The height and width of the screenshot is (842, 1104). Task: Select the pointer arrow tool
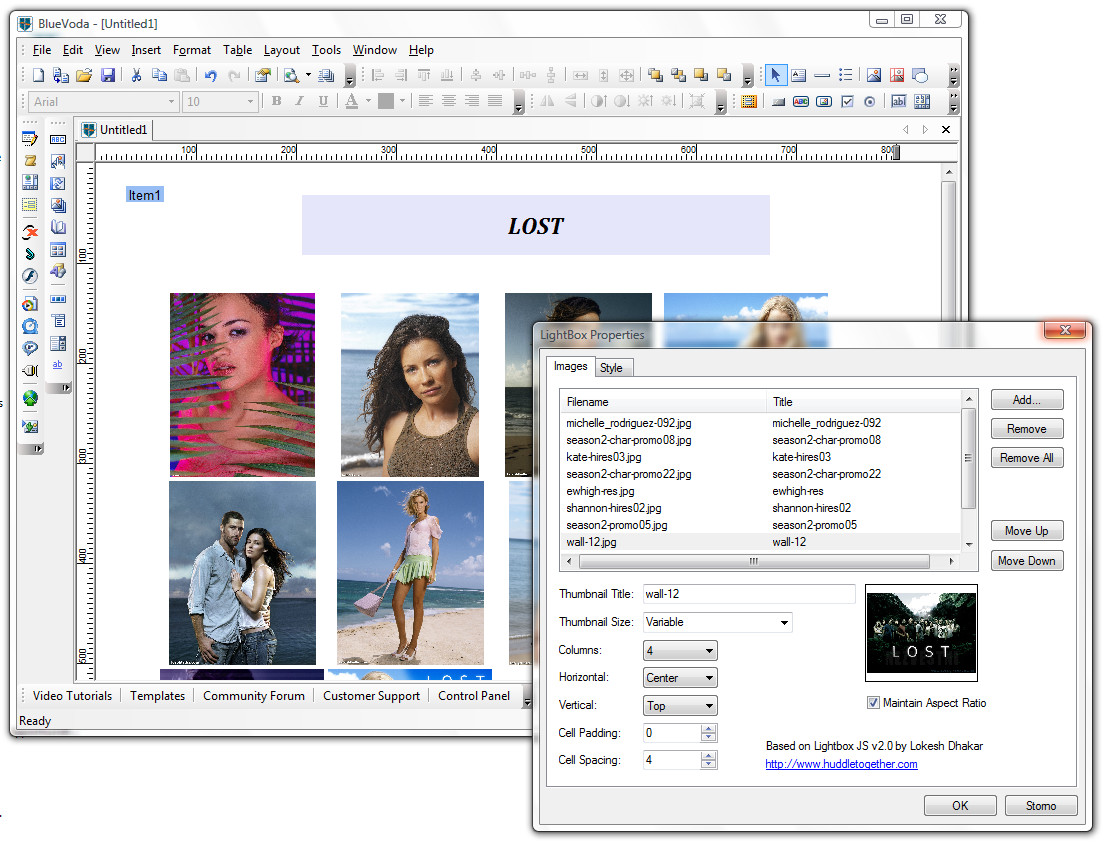[x=776, y=75]
